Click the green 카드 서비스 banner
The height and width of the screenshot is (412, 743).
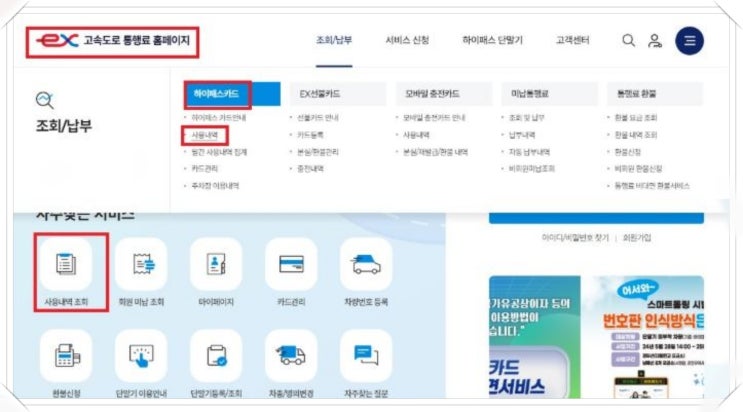(535, 337)
